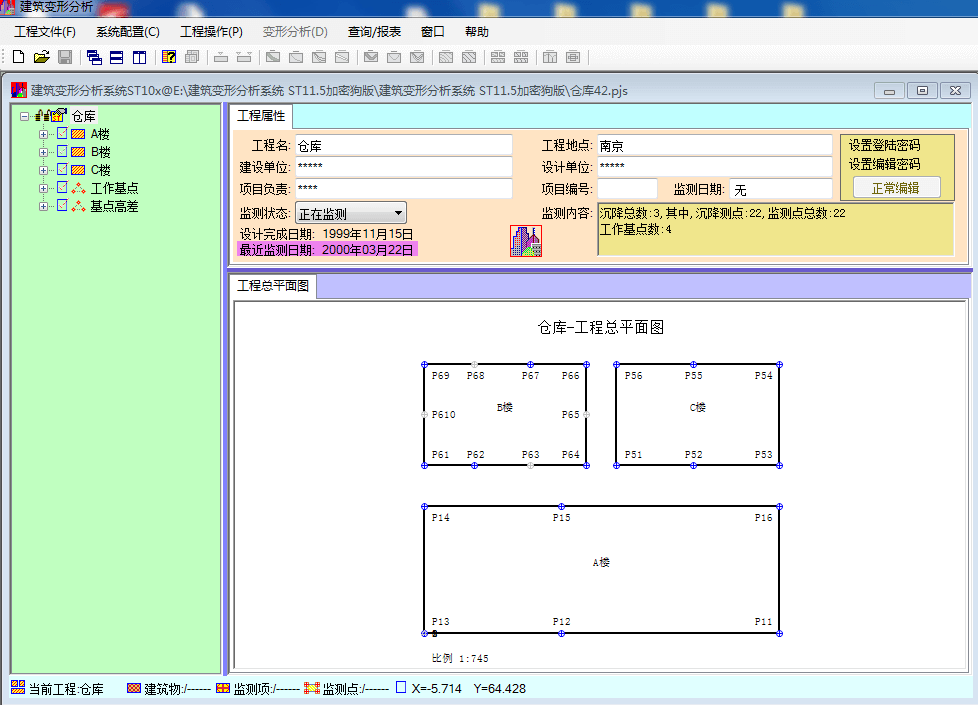Screen dimensions: 978x705
Task: Click the Open folder toolbar icon
Action: pyautogui.click(x=41, y=57)
